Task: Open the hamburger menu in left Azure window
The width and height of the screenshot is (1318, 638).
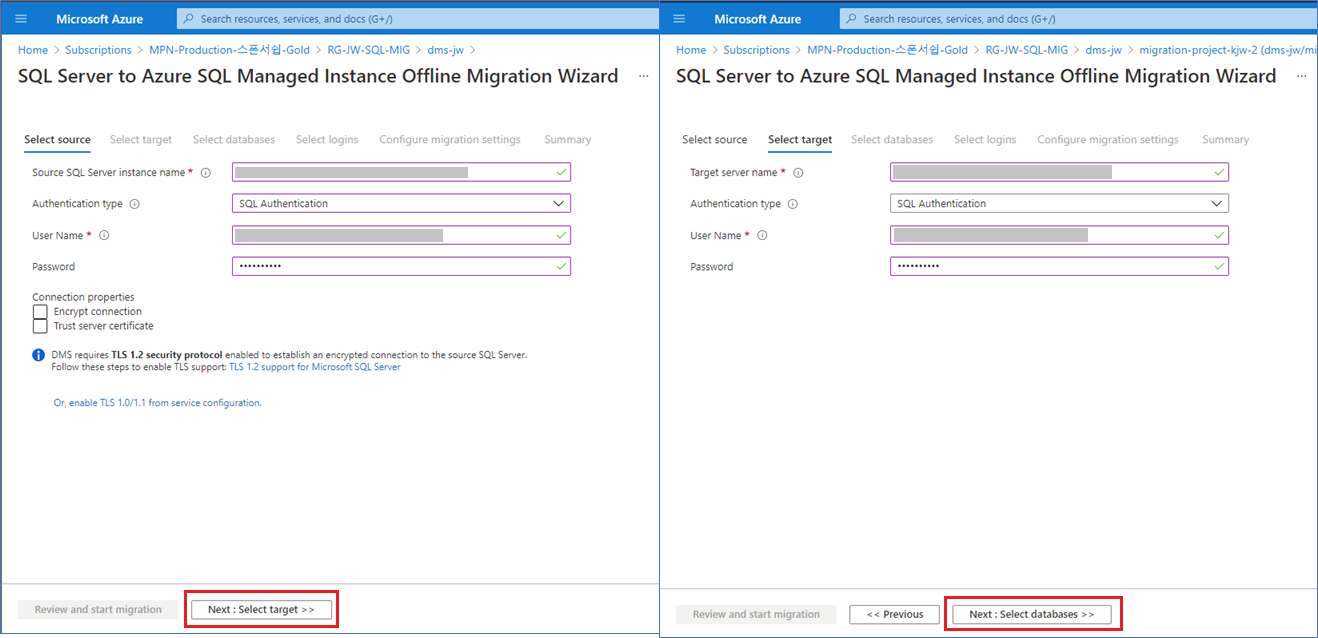Action: [x=21, y=19]
